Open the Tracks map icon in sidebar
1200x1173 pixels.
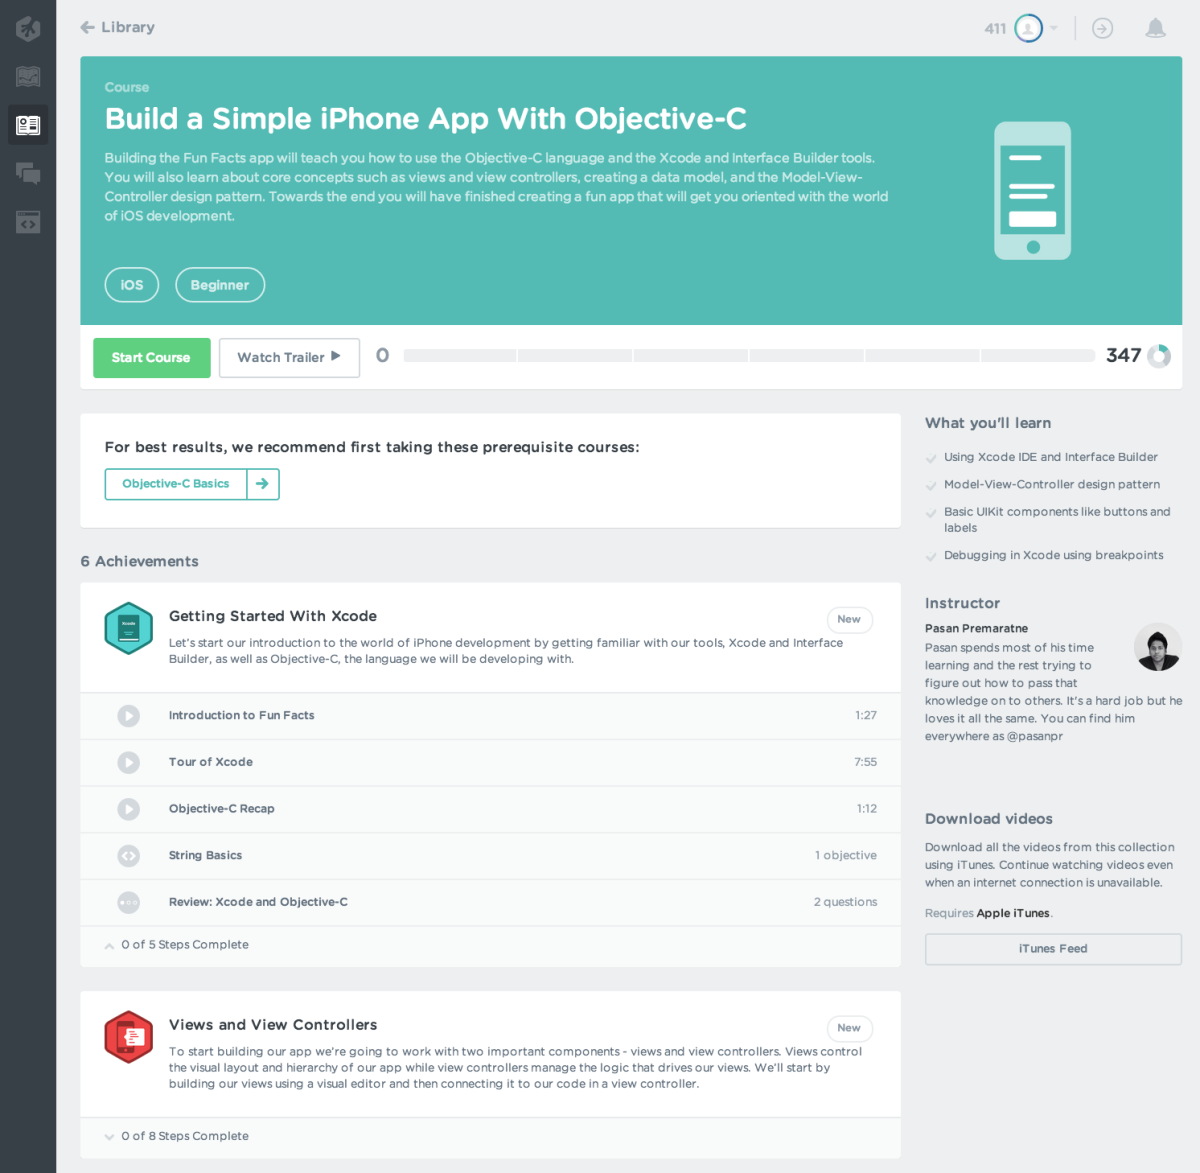coord(28,76)
